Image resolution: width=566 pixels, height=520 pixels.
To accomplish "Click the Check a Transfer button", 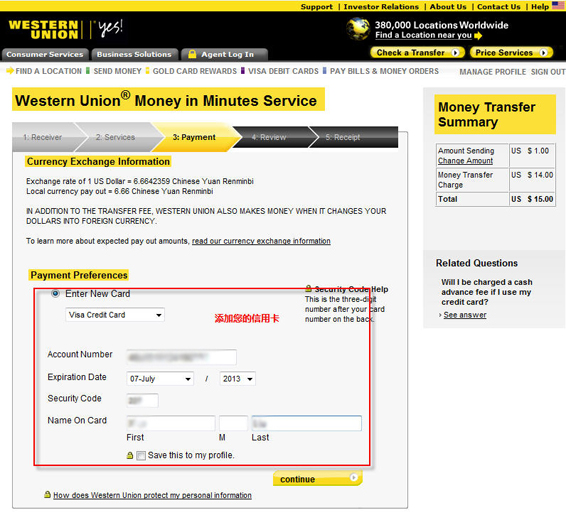I will coord(417,53).
